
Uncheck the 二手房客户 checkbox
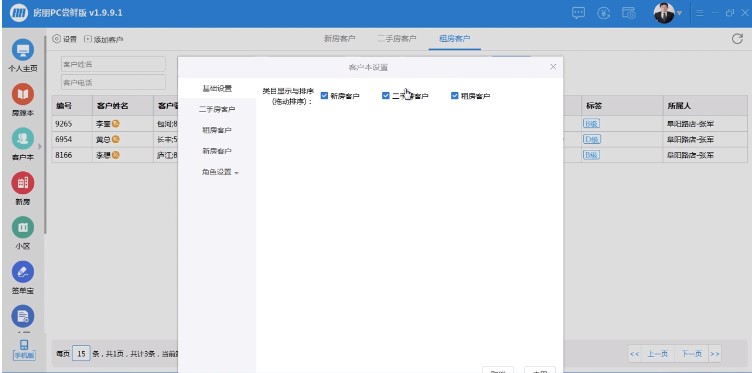pyautogui.click(x=386, y=96)
